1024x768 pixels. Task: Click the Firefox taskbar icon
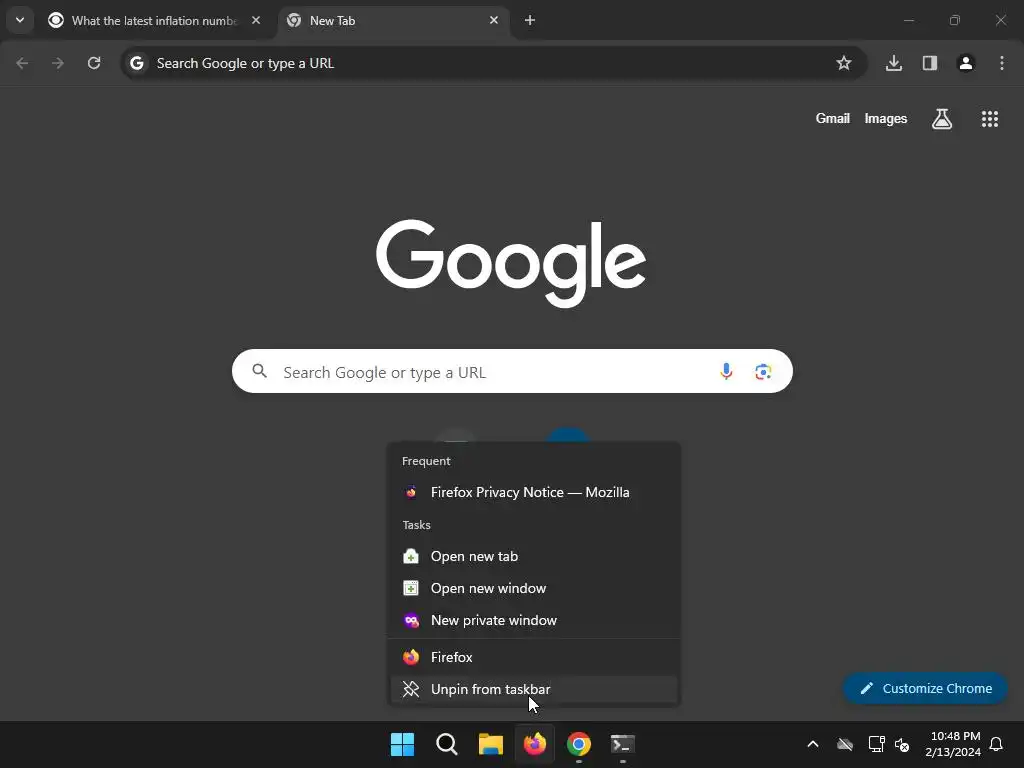535,744
